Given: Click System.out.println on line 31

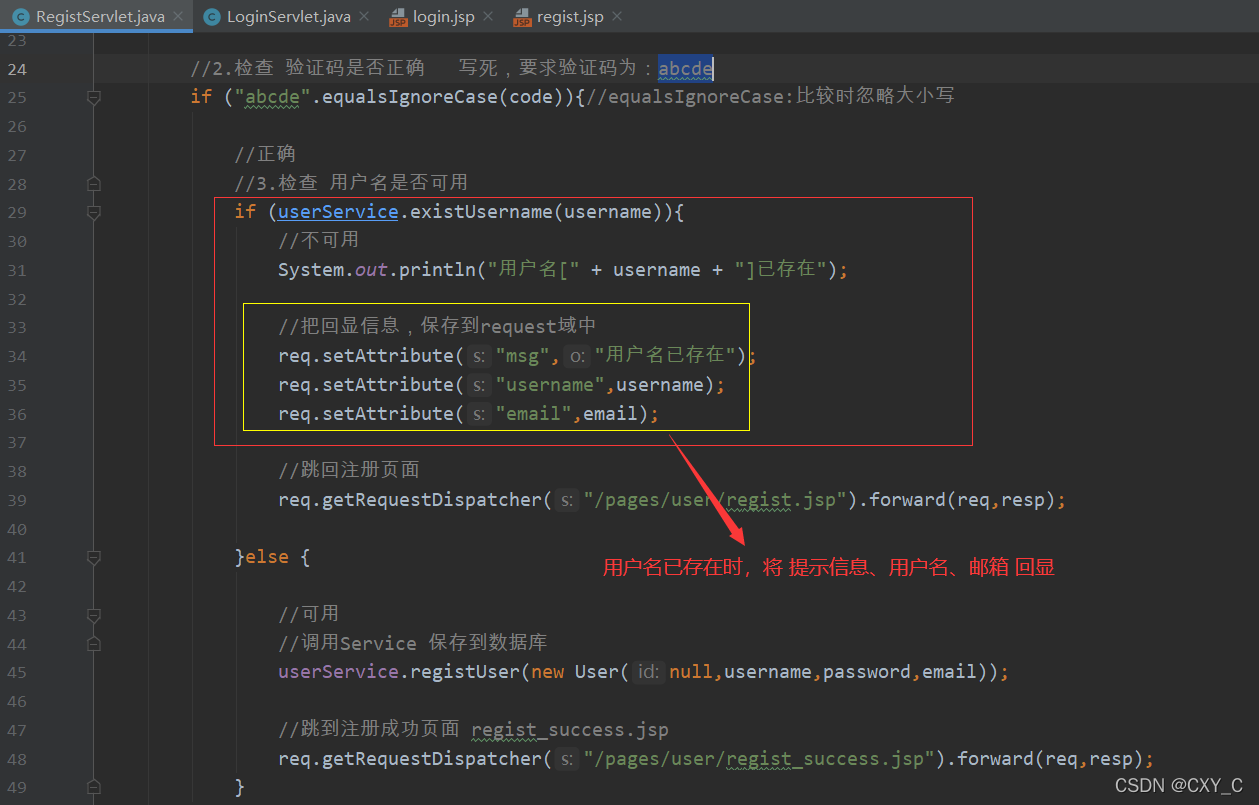Looking at the screenshot, I should (x=377, y=270).
